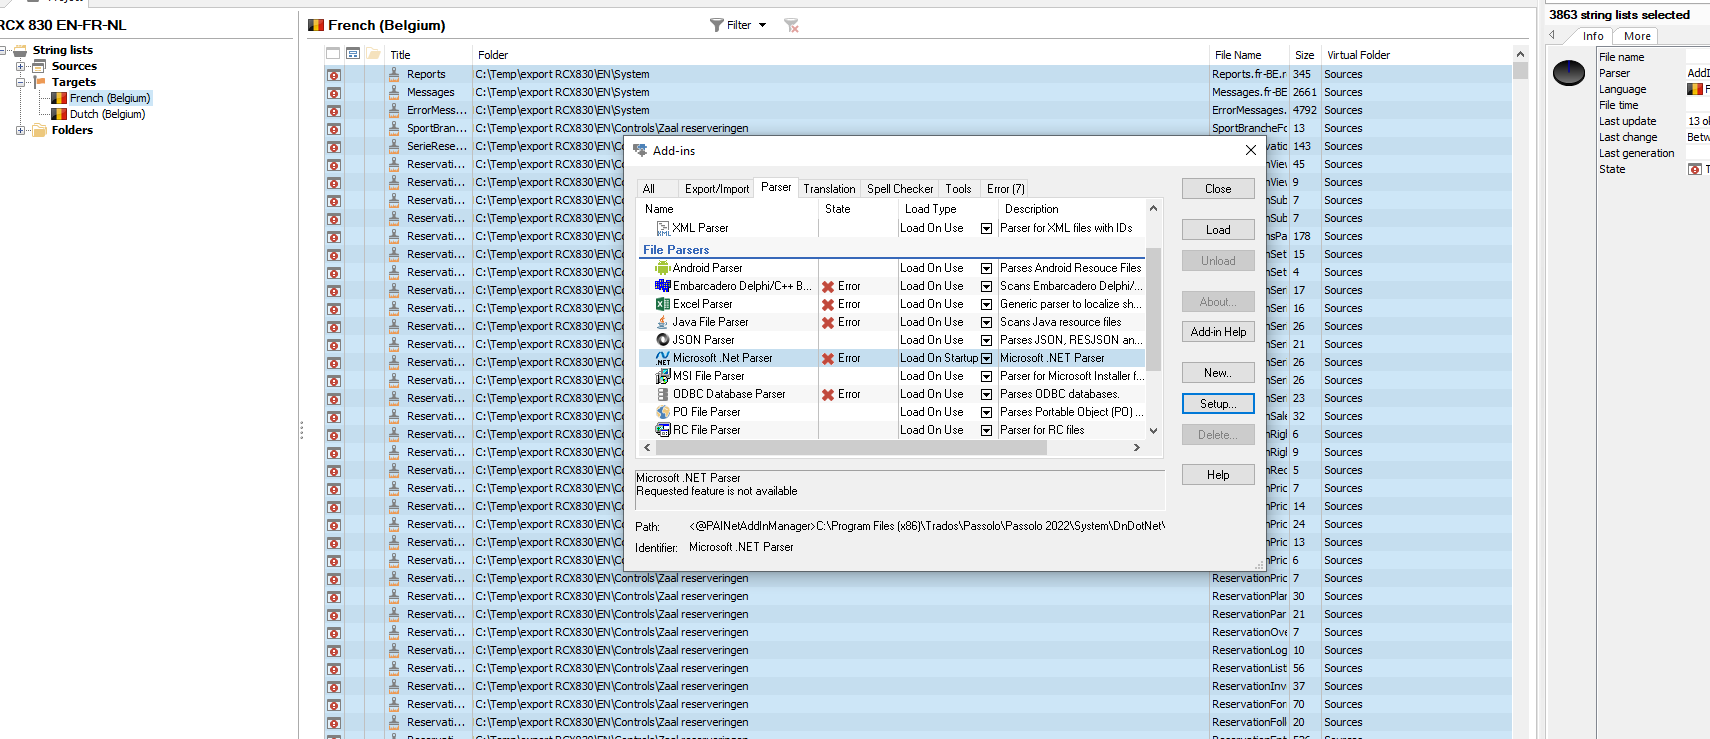Click the Setup... button

1218,404
